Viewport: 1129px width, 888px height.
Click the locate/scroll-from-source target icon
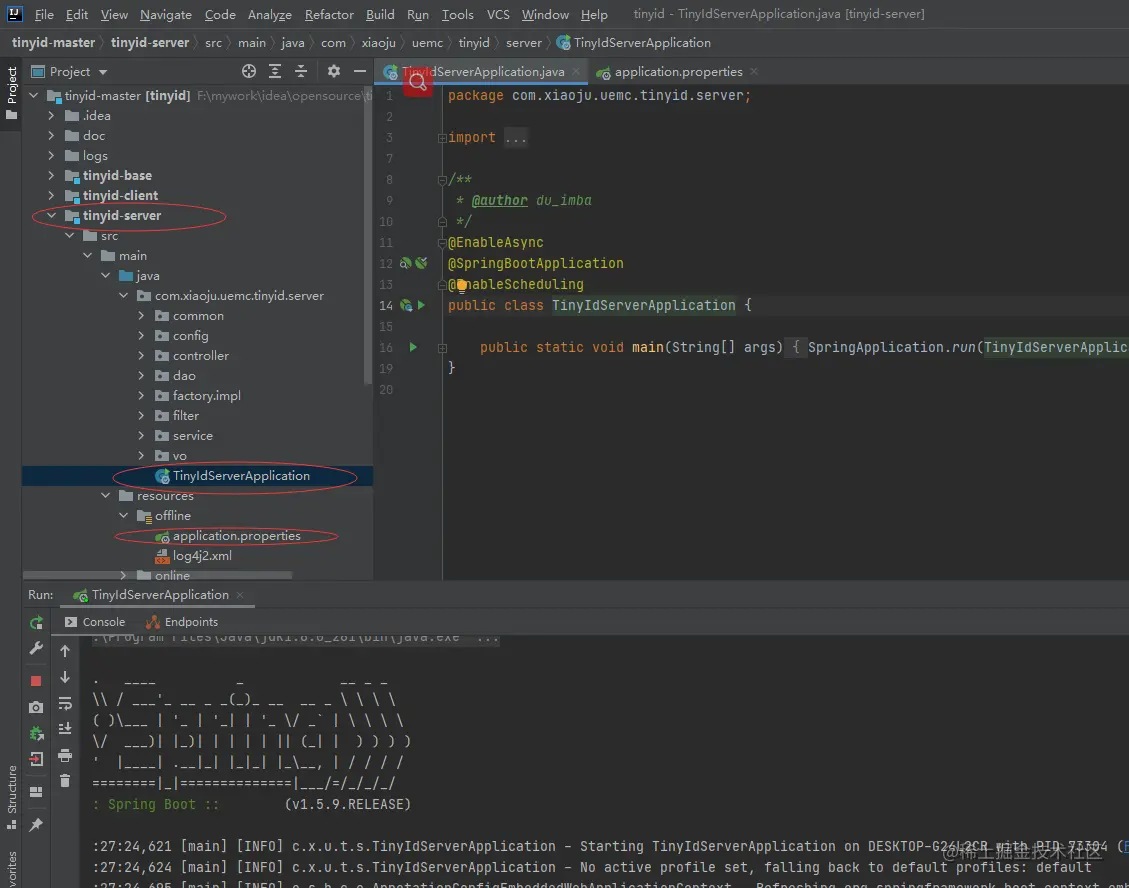(249, 71)
